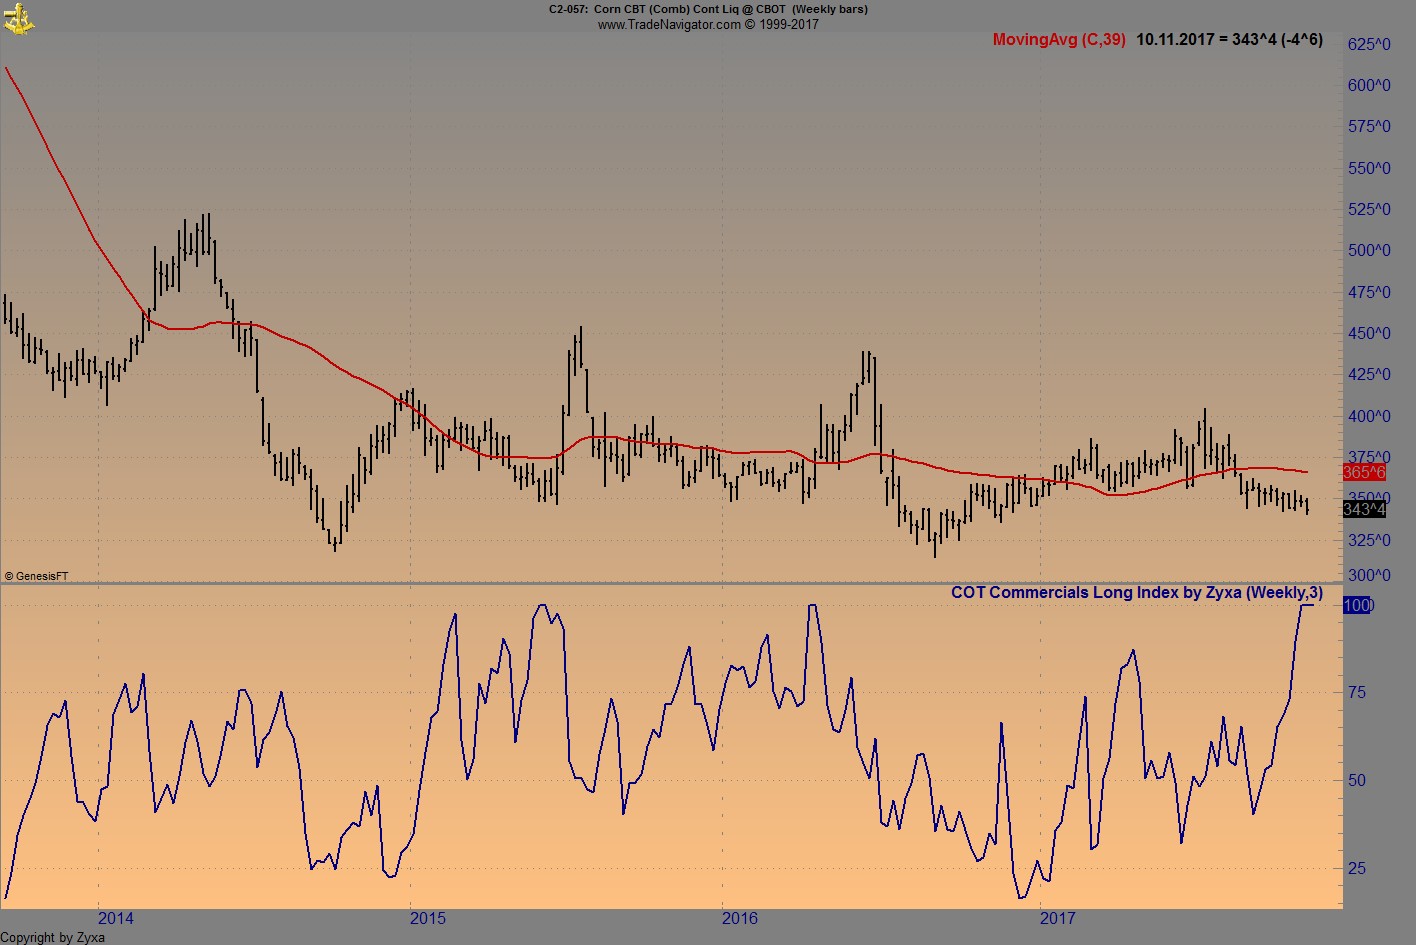
Task: Click the 625^0 price axis label
Action: 1369,44
